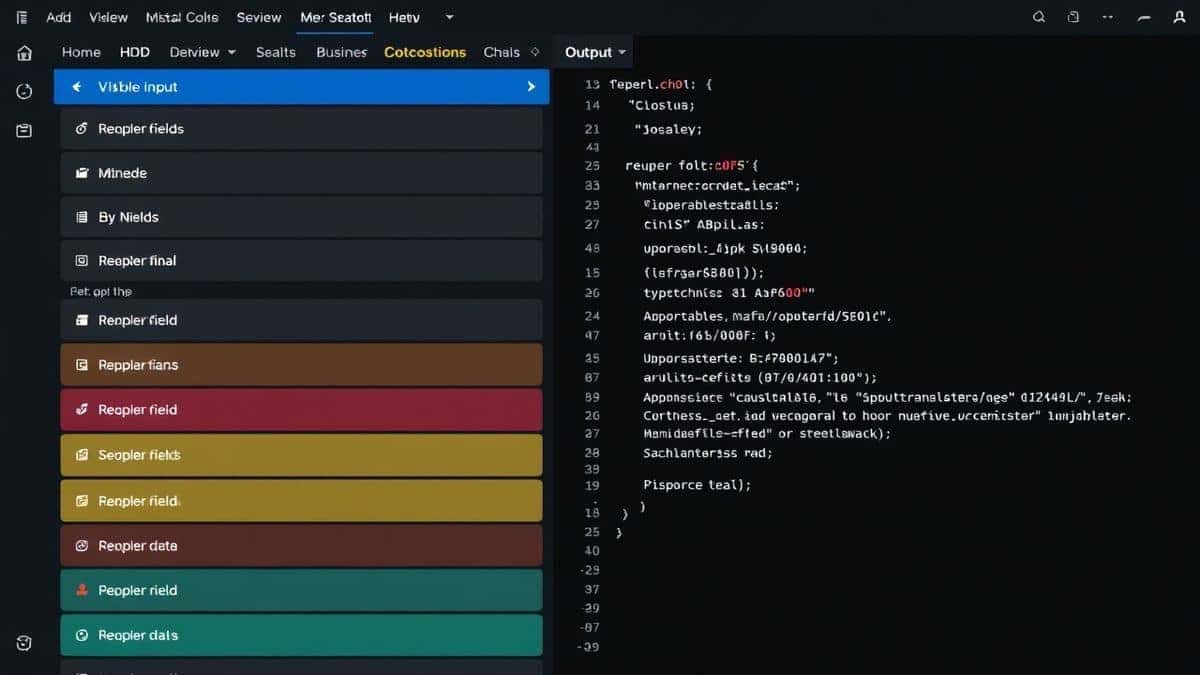Click the back arrow in Visible input
This screenshot has width=1200, height=675.
[76, 87]
